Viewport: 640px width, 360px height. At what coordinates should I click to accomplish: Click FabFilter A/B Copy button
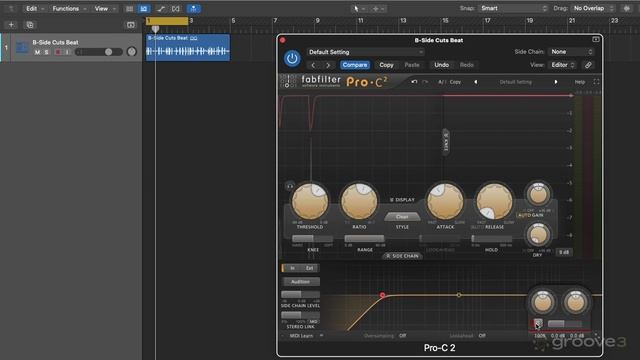pyautogui.click(x=455, y=82)
